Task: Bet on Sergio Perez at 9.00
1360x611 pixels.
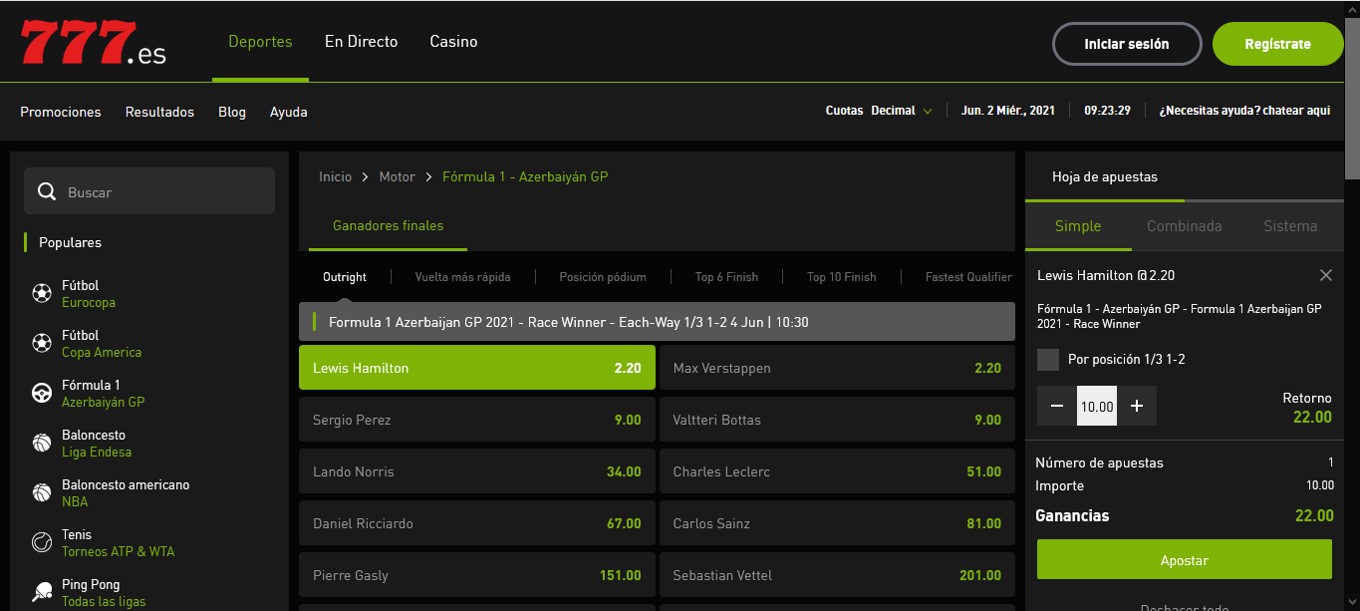Action: [477, 420]
